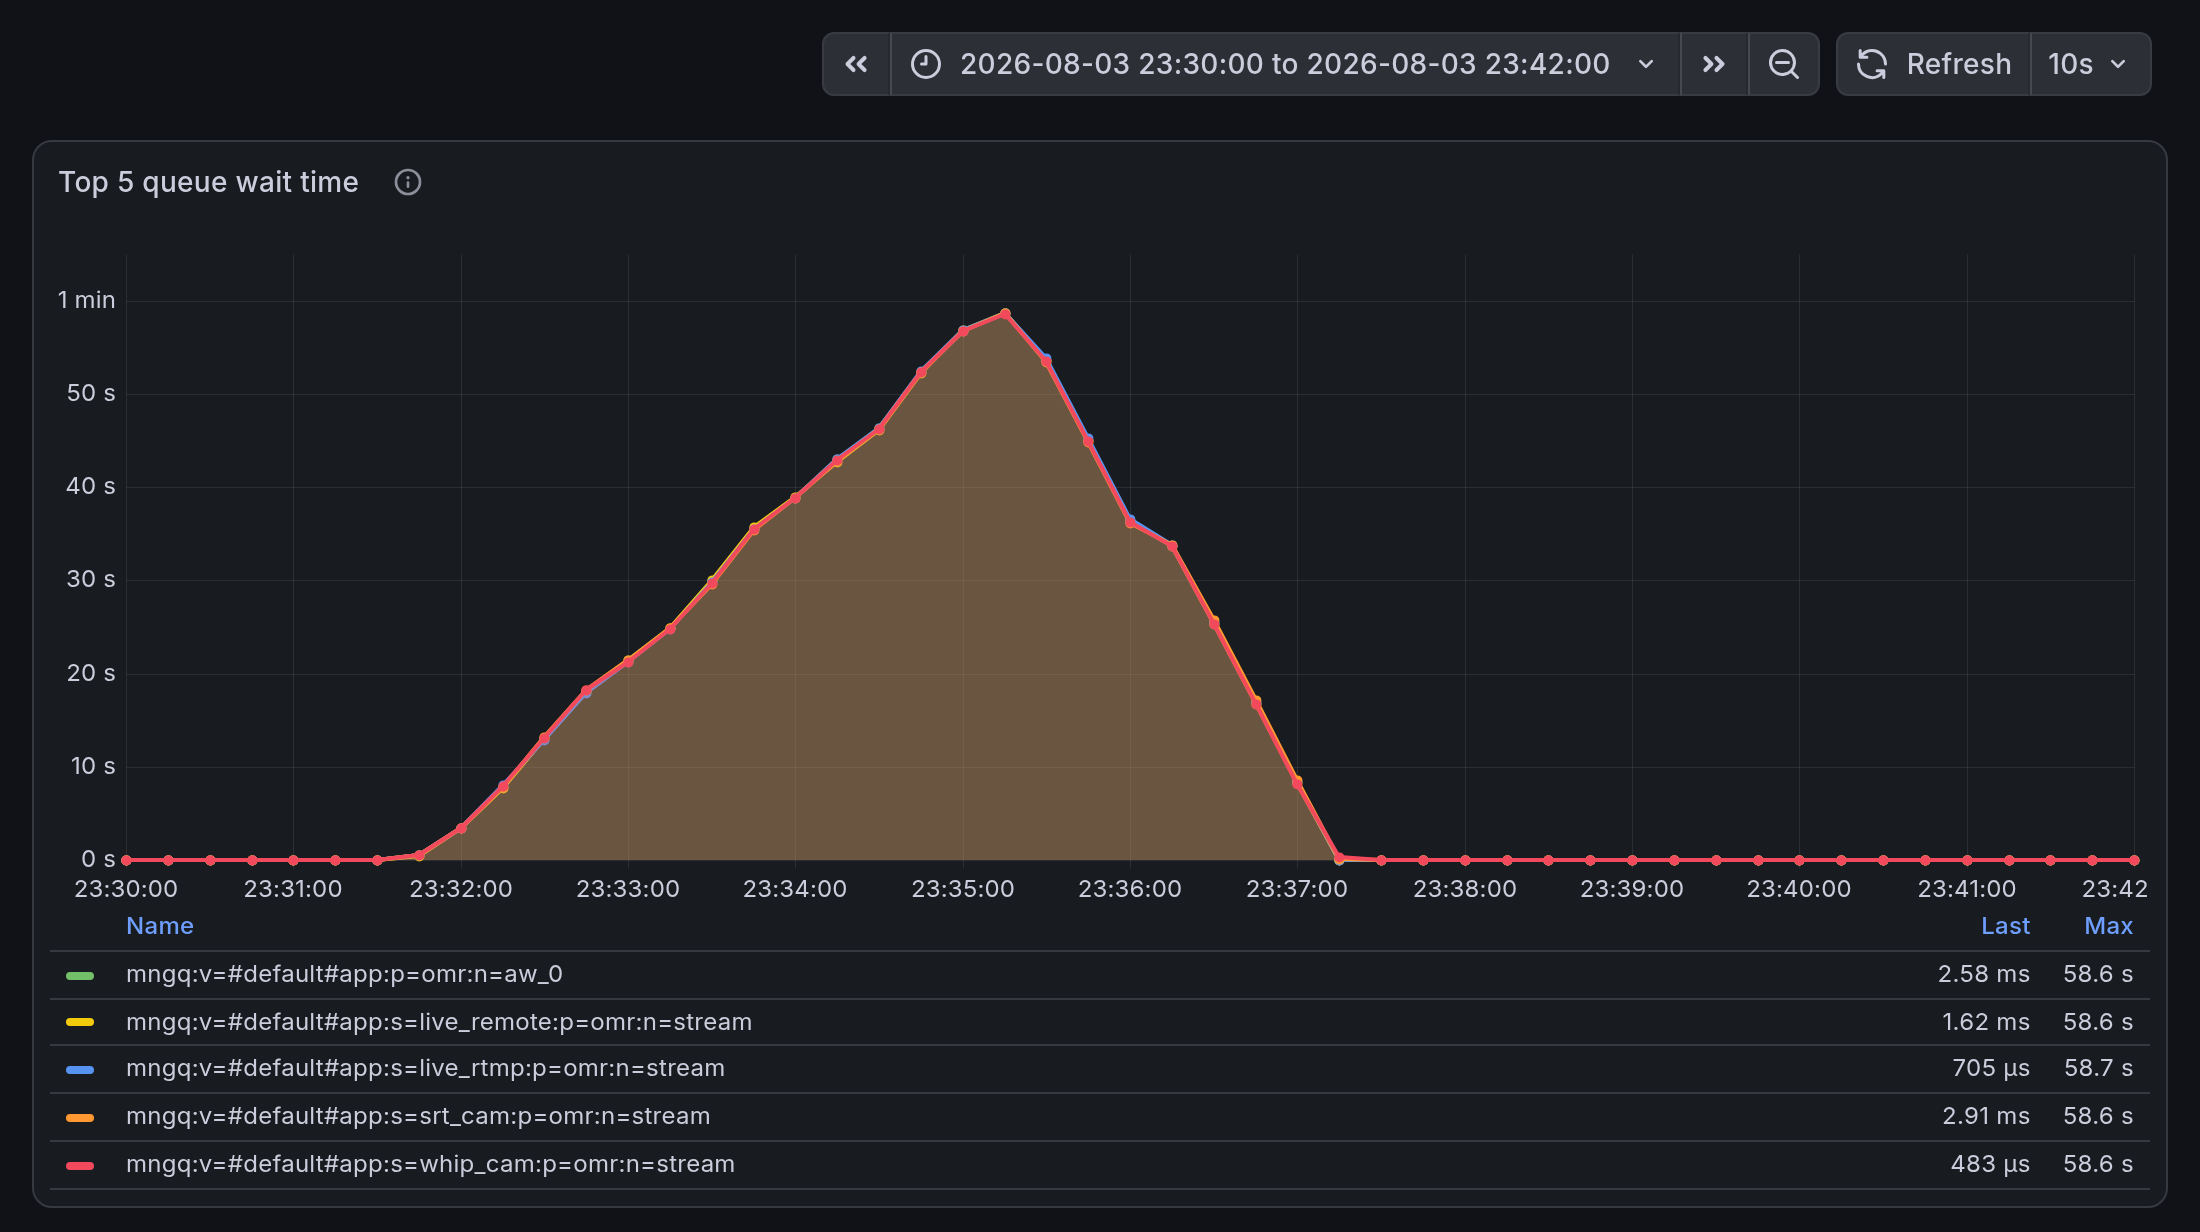Open the time range picker dropdown
The height and width of the screenshot is (1232, 2200).
point(1285,64)
